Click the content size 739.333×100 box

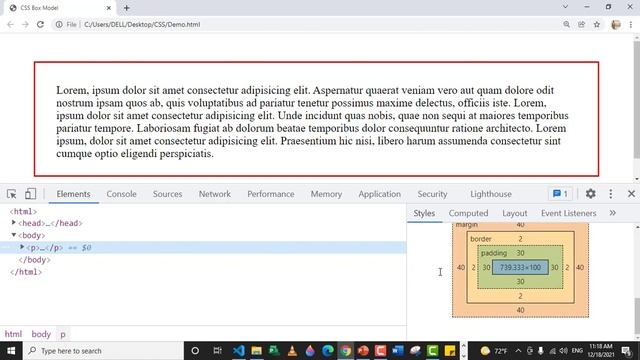pyautogui.click(x=520, y=267)
